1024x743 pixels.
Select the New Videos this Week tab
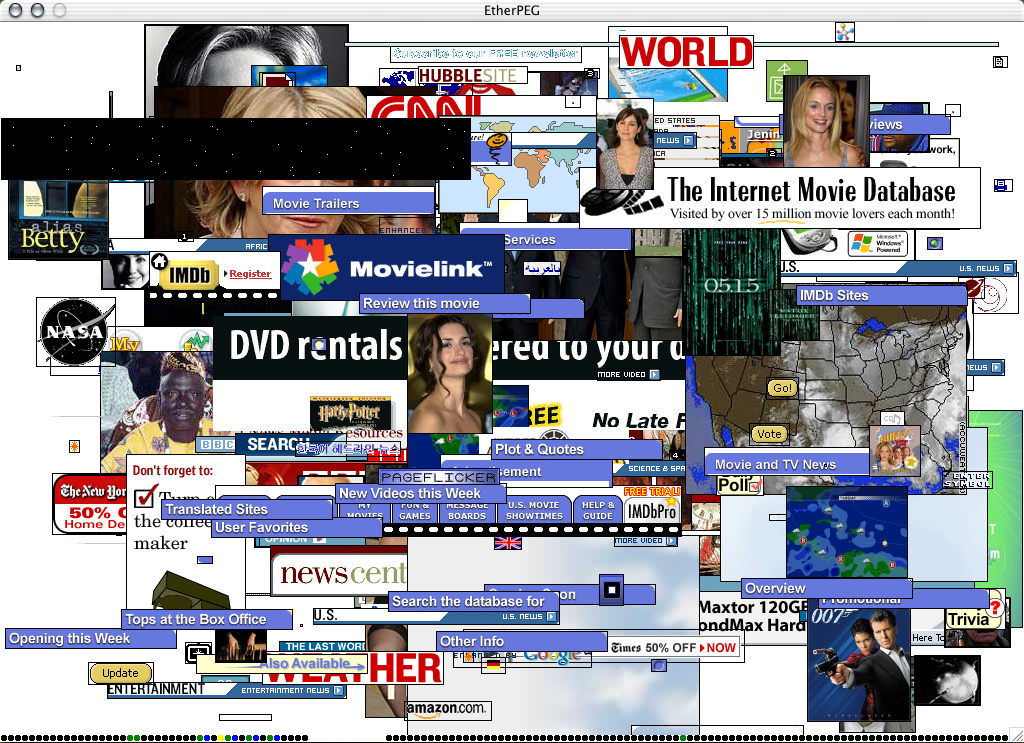tap(421, 494)
